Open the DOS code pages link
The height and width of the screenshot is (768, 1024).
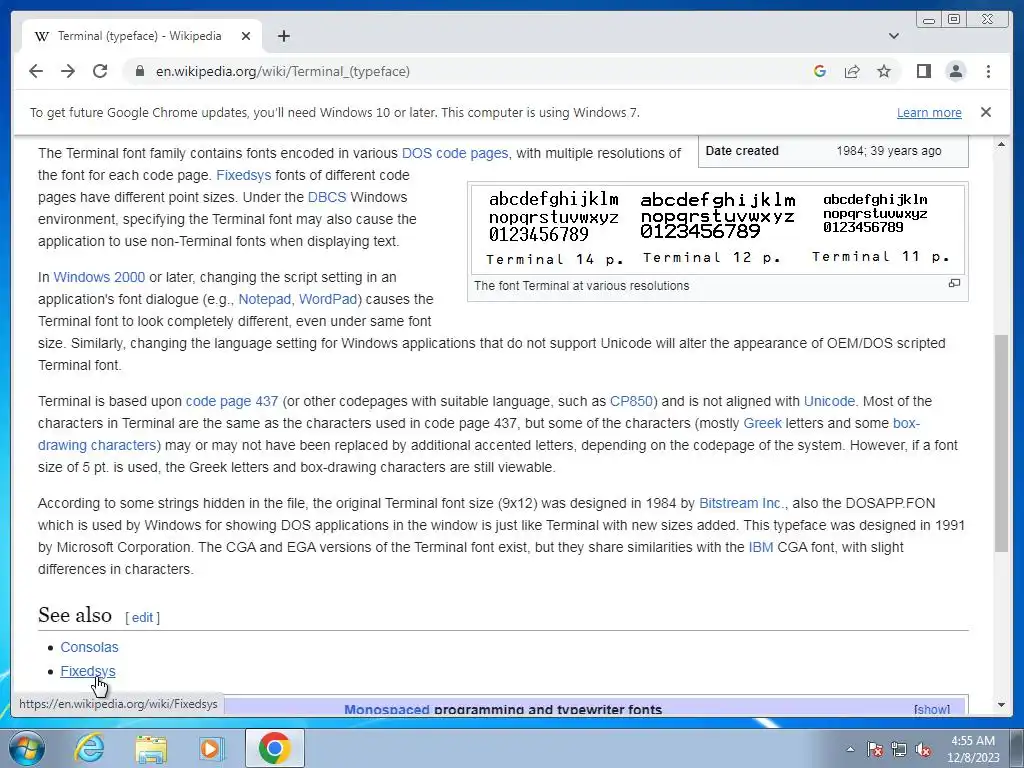click(455, 153)
